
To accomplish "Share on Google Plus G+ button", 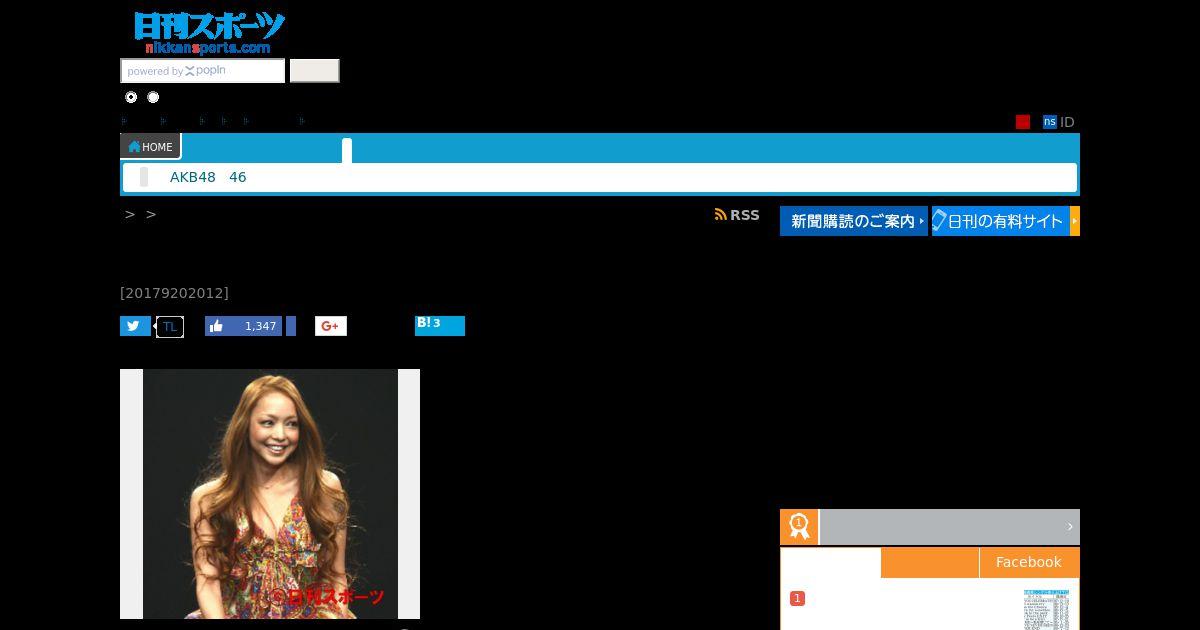I will click(331, 326).
